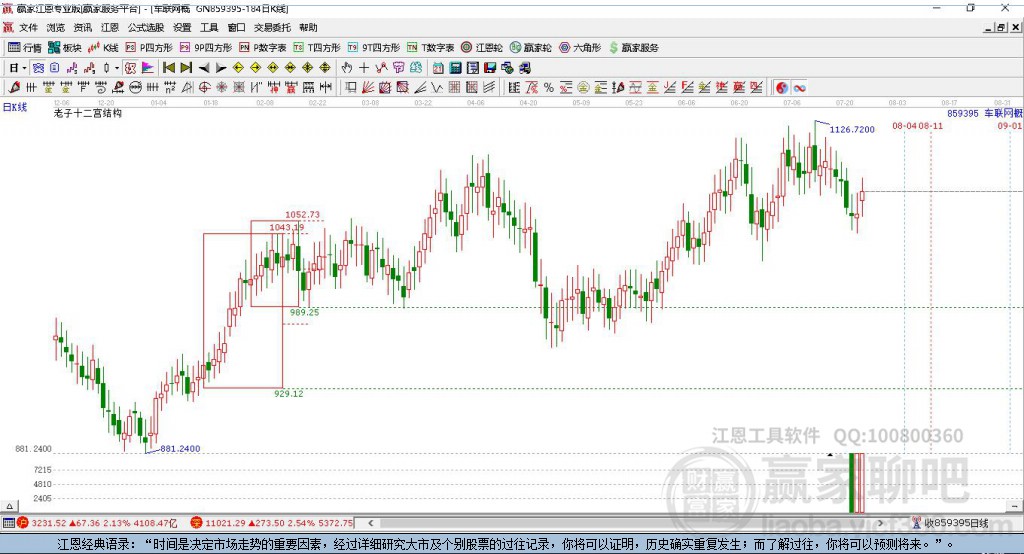The image size is (1024, 554).
Task: Click the 行情 quotes button
Action: pos(25,48)
